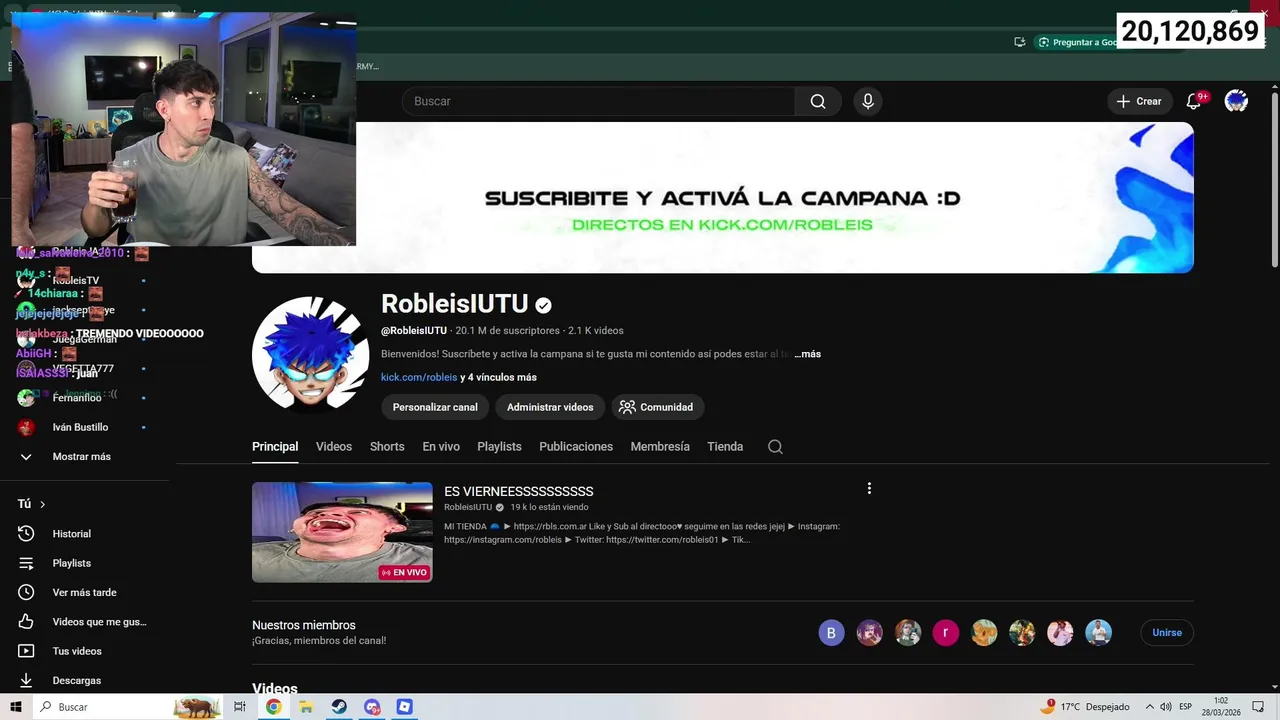
Task: Click Personalizar canal button
Action: click(x=435, y=407)
